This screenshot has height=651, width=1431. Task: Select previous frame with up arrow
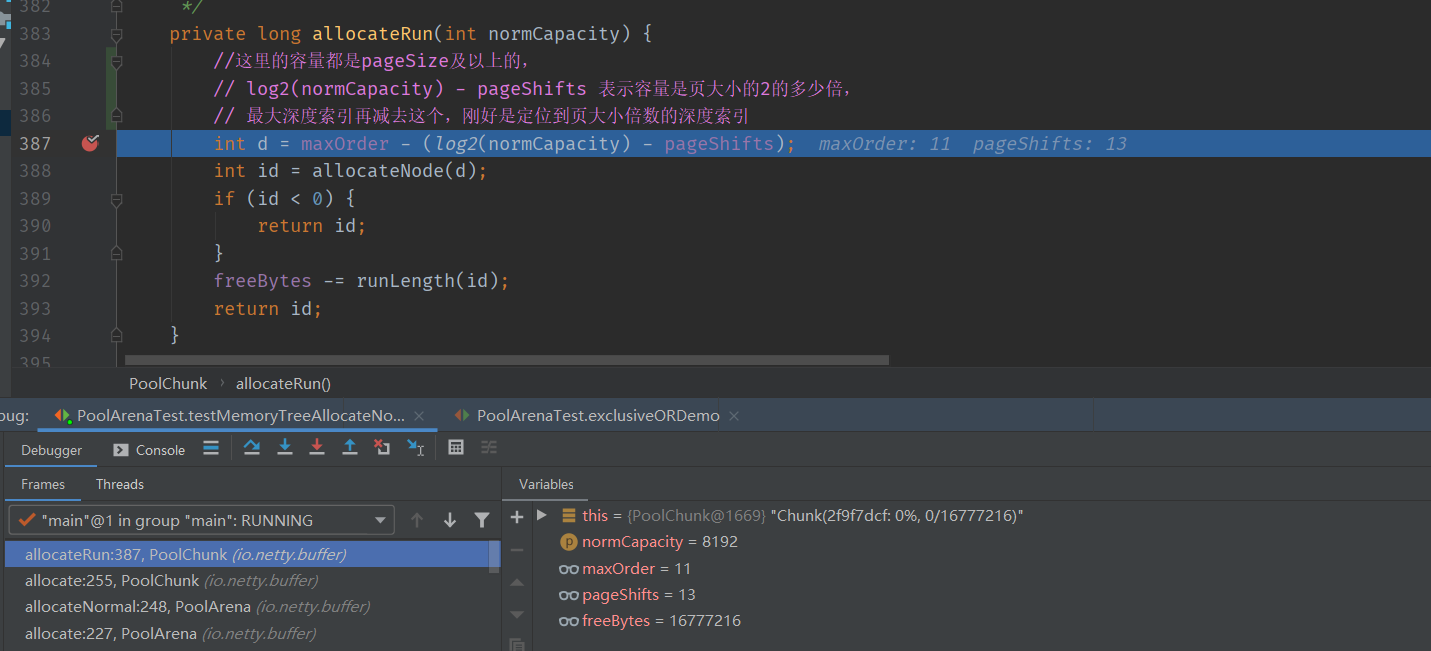pyautogui.click(x=417, y=520)
